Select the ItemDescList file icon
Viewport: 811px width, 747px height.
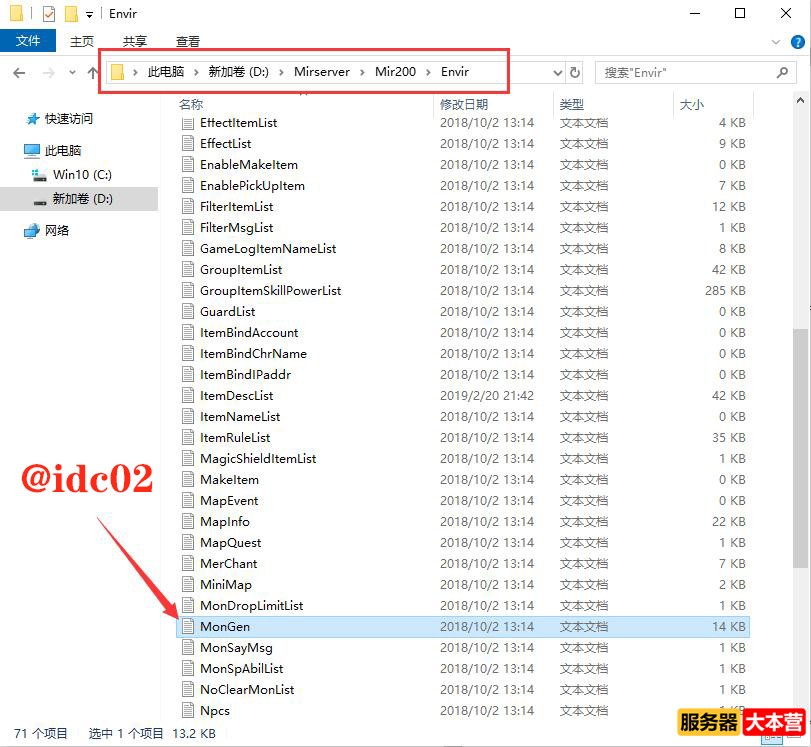188,395
